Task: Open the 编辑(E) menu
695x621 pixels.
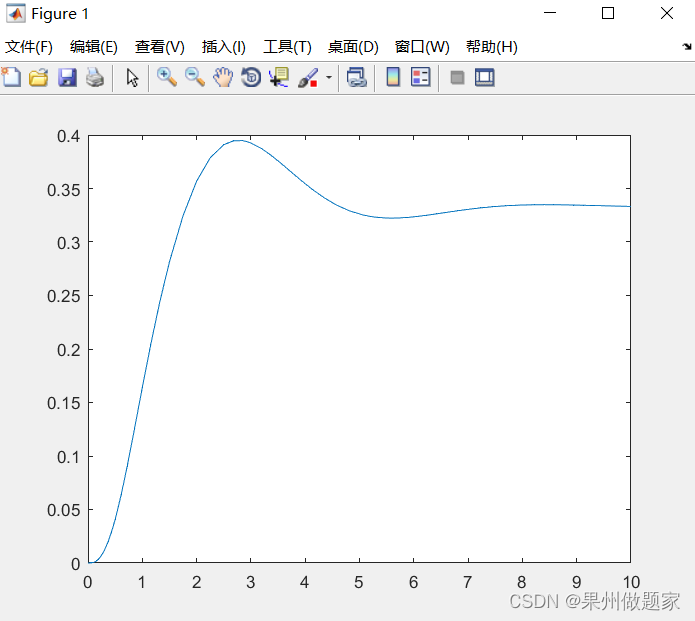Action: click(94, 47)
